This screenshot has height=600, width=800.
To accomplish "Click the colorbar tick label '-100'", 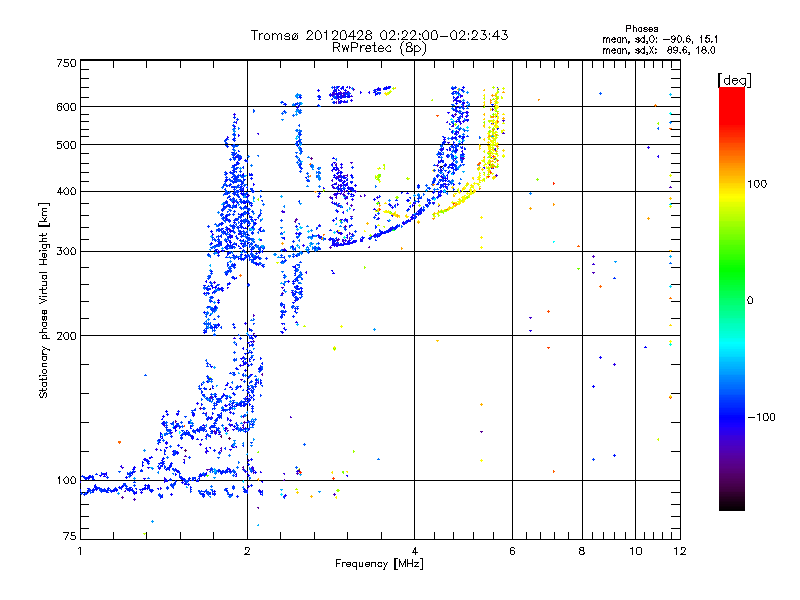I will (x=761, y=417).
